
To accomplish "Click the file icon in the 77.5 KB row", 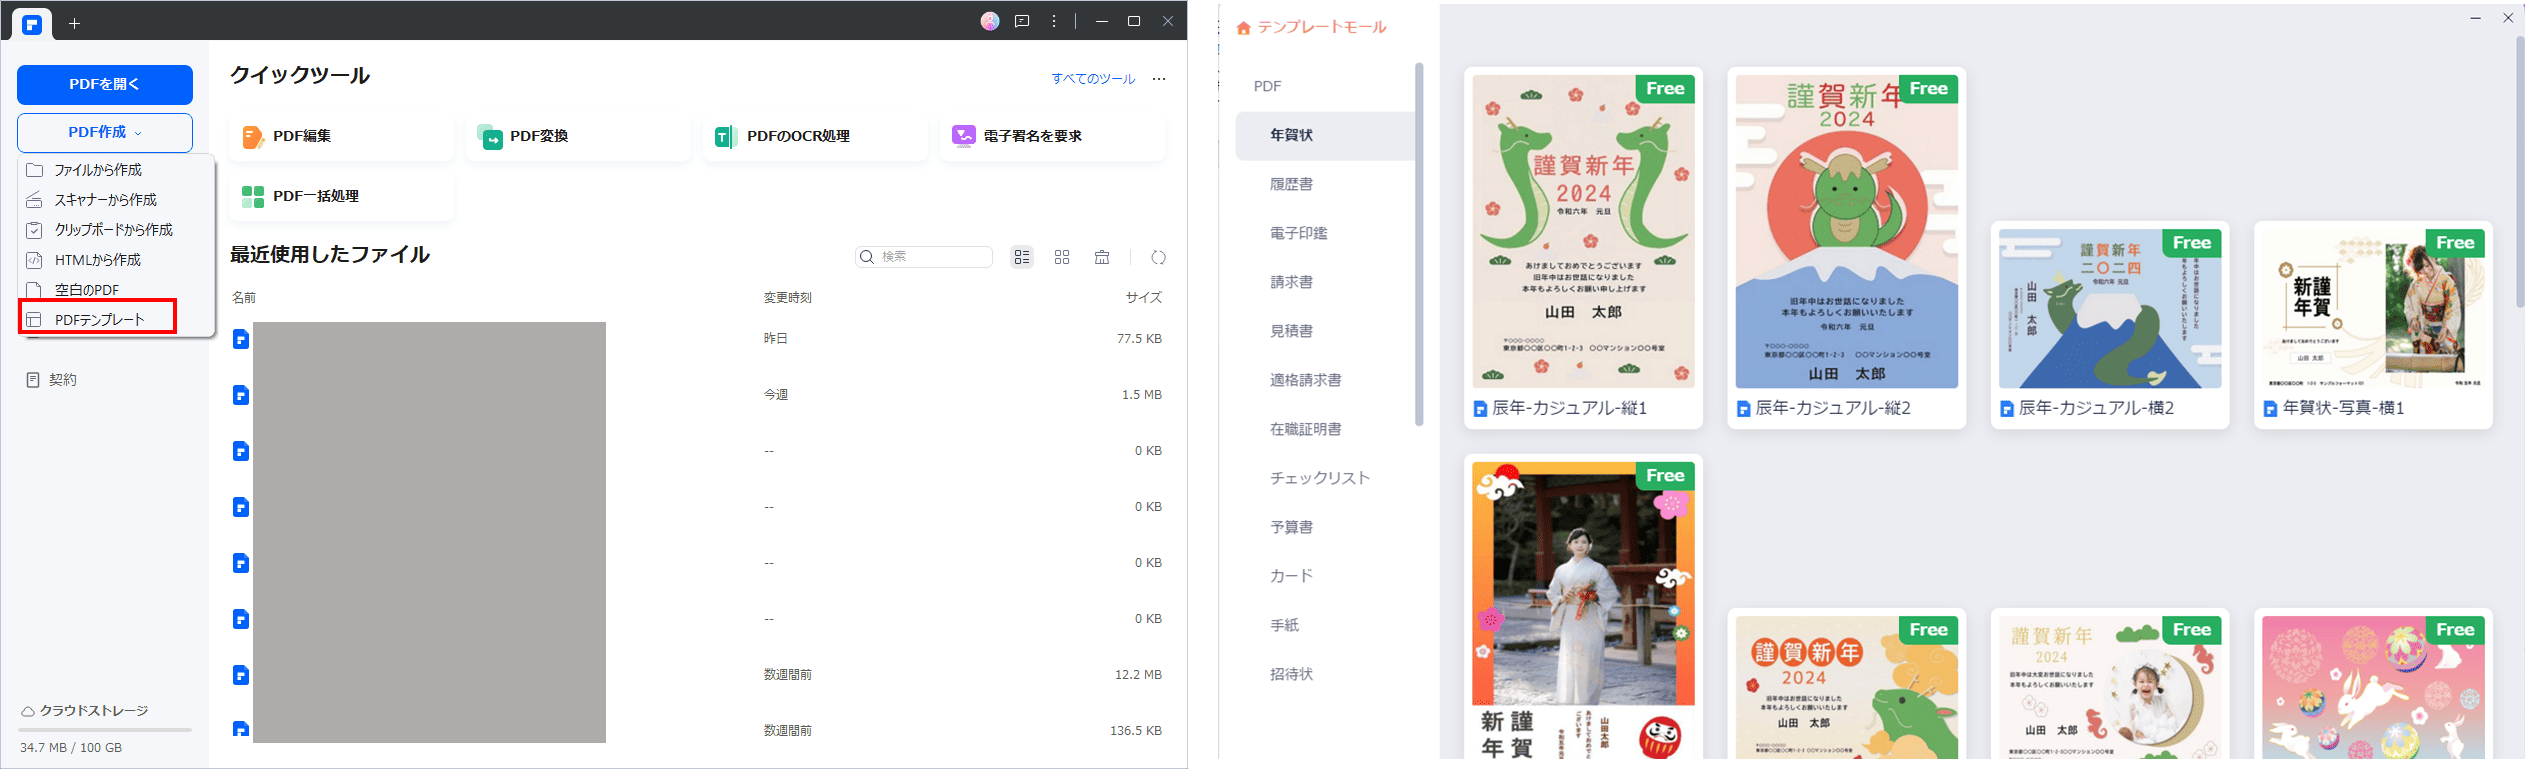I will tap(241, 339).
